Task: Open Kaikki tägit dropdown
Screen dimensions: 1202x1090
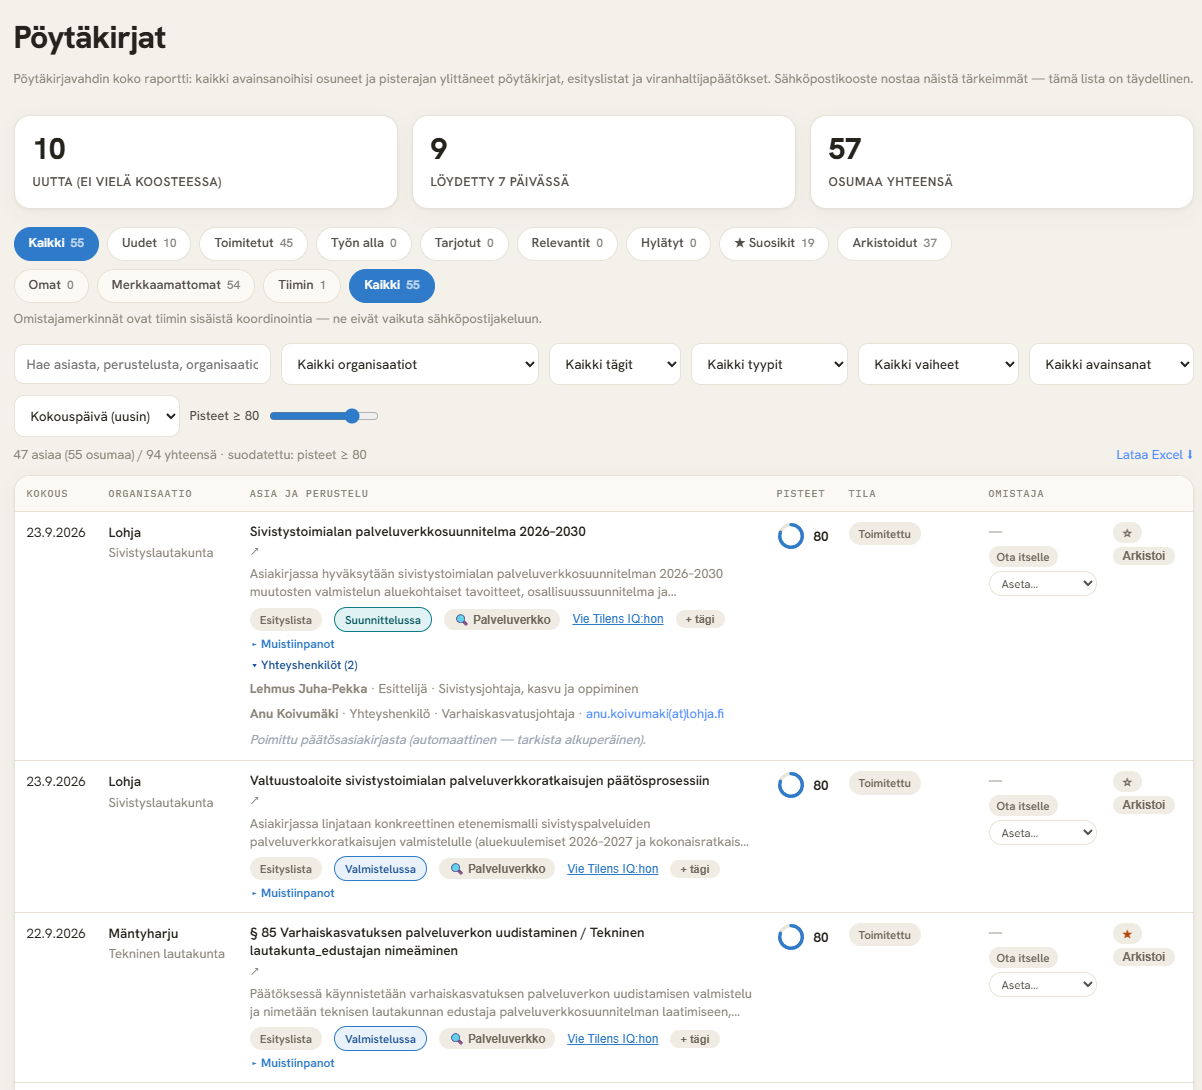Action: click(615, 364)
